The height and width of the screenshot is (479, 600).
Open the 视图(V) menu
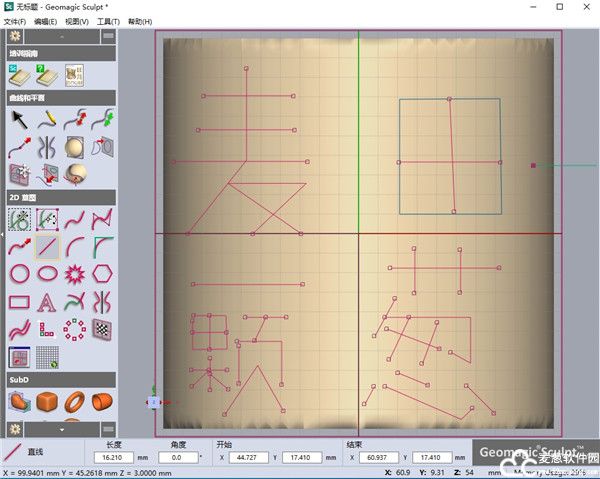[x=77, y=22]
